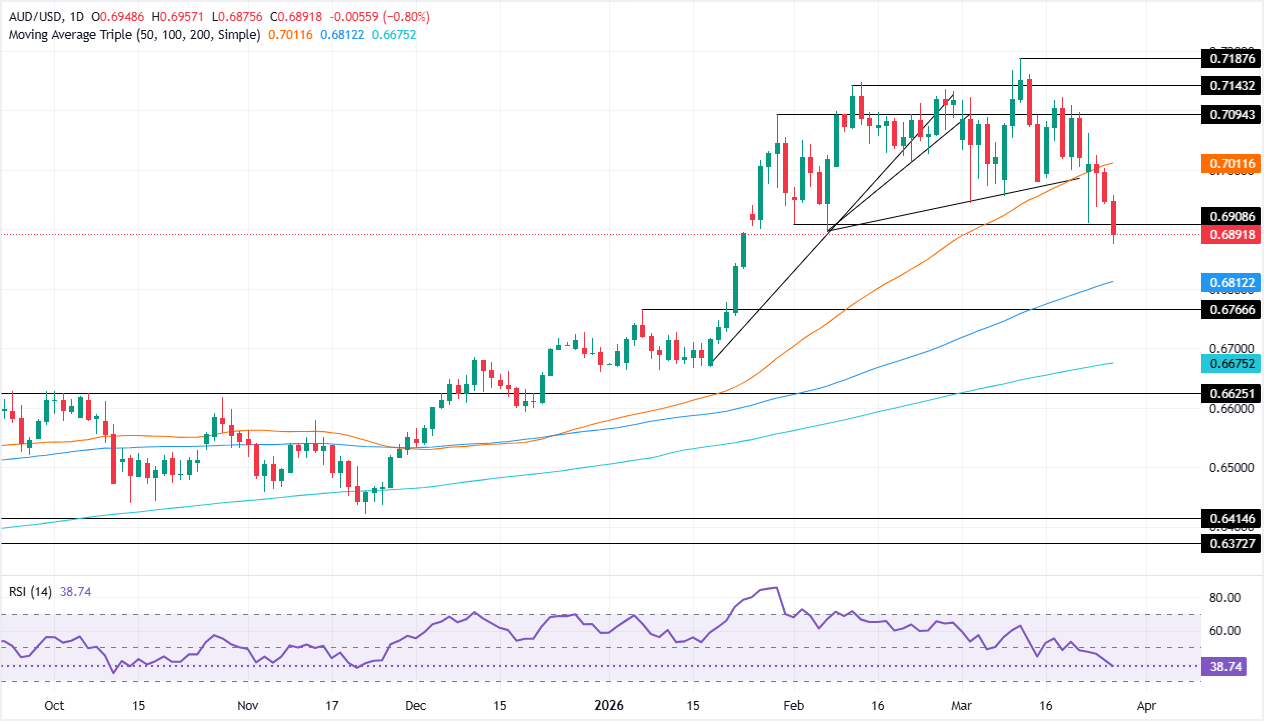Viewport: 1264px width, 721px height.
Task: Click the Oct label on time axis
Action: coord(54,705)
